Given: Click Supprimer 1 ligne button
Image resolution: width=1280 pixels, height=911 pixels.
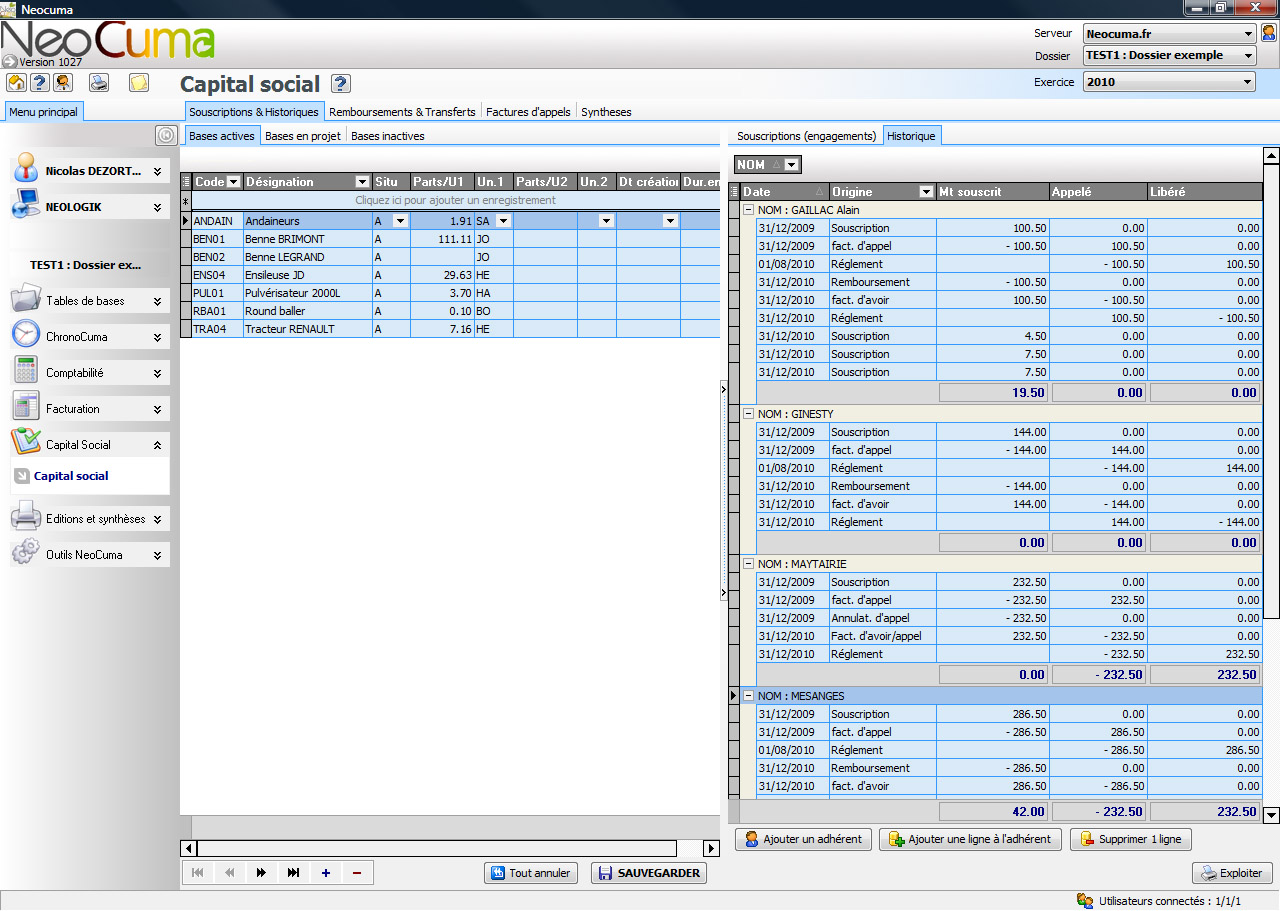Looking at the screenshot, I should point(1131,839).
